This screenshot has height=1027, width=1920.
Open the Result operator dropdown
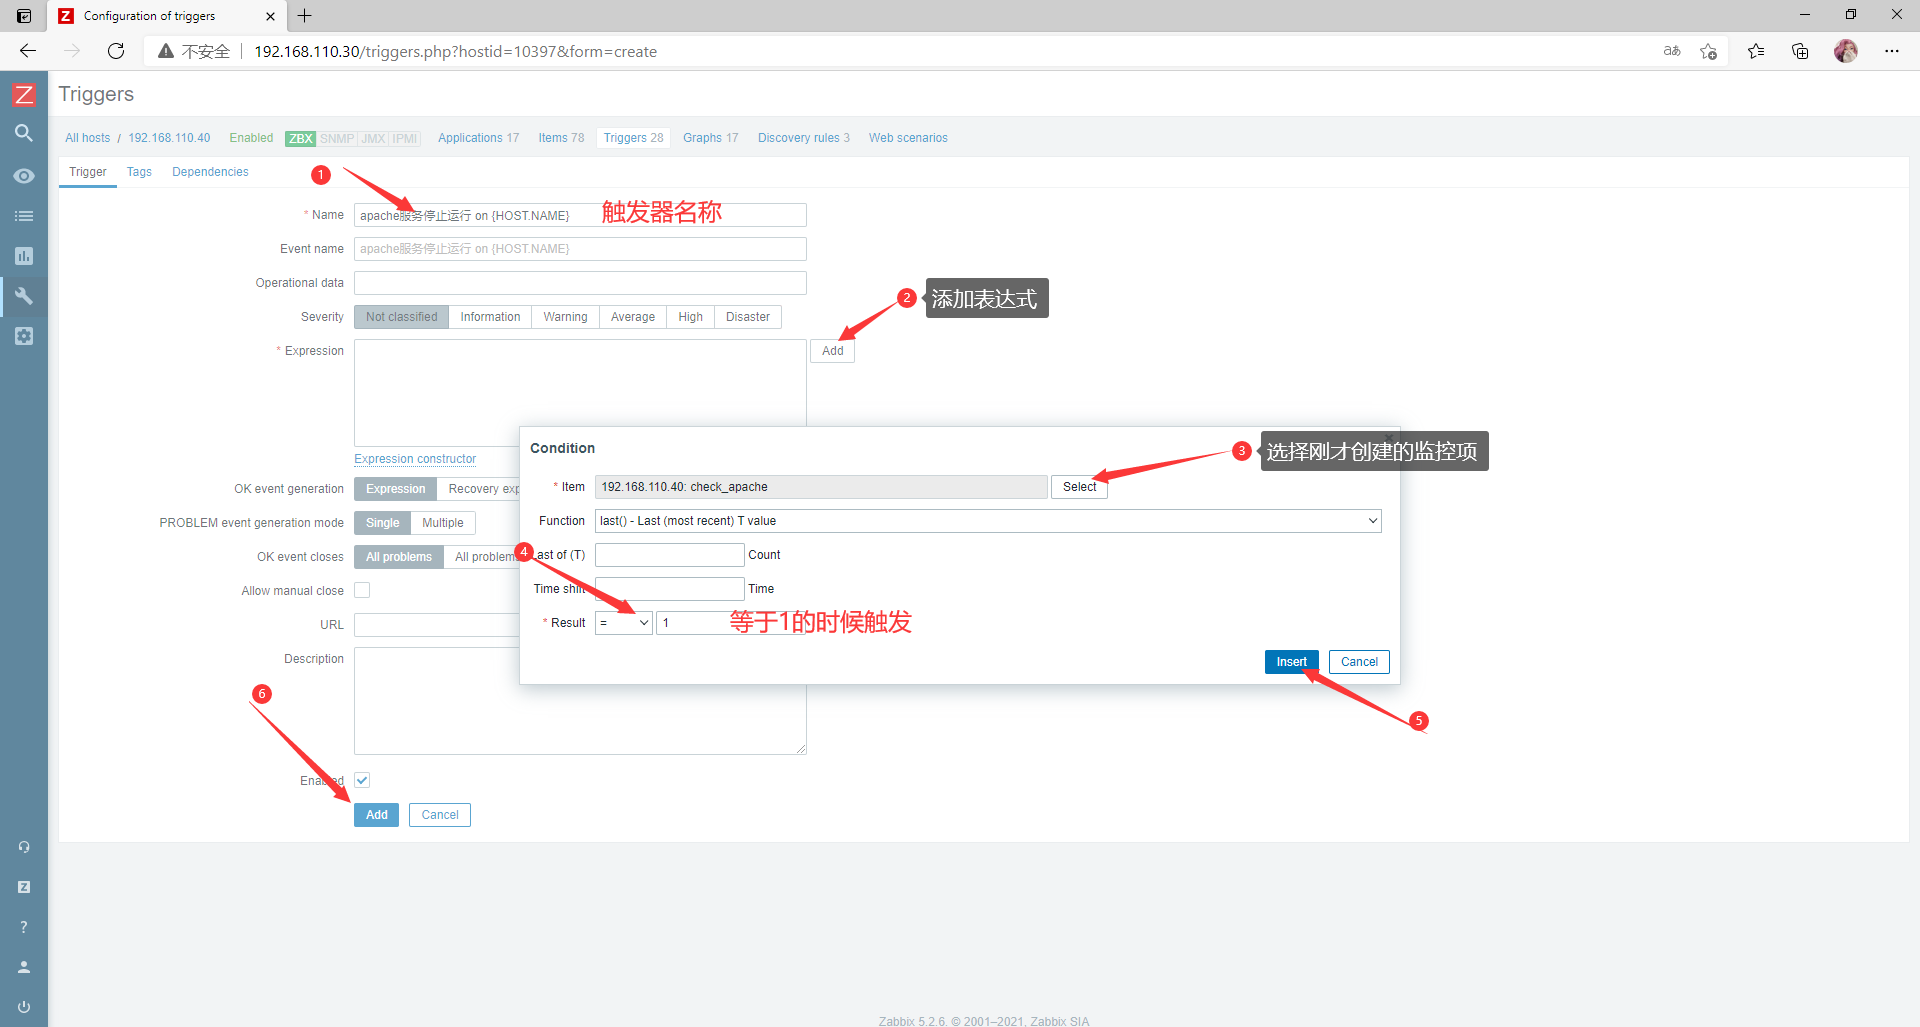click(x=624, y=623)
